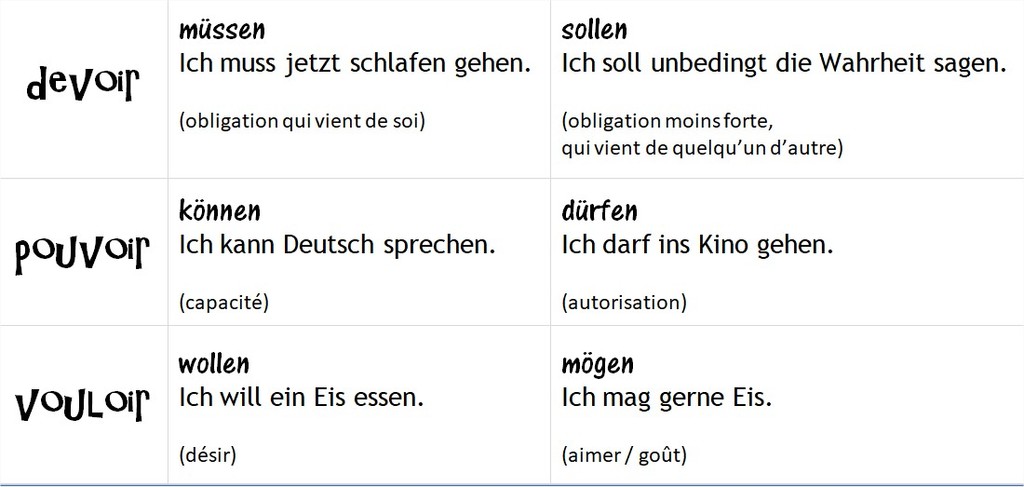
Task: Click sentence 'Ich will ein Eis essen.'
Action: pos(301,397)
